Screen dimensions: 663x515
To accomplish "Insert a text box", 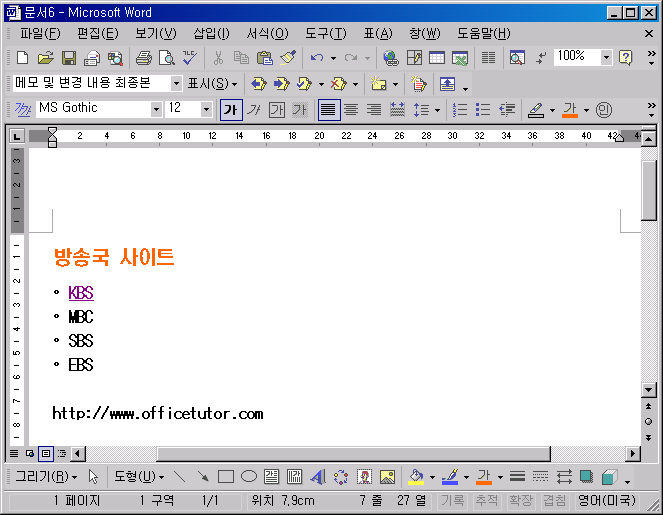I will click(x=271, y=477).
